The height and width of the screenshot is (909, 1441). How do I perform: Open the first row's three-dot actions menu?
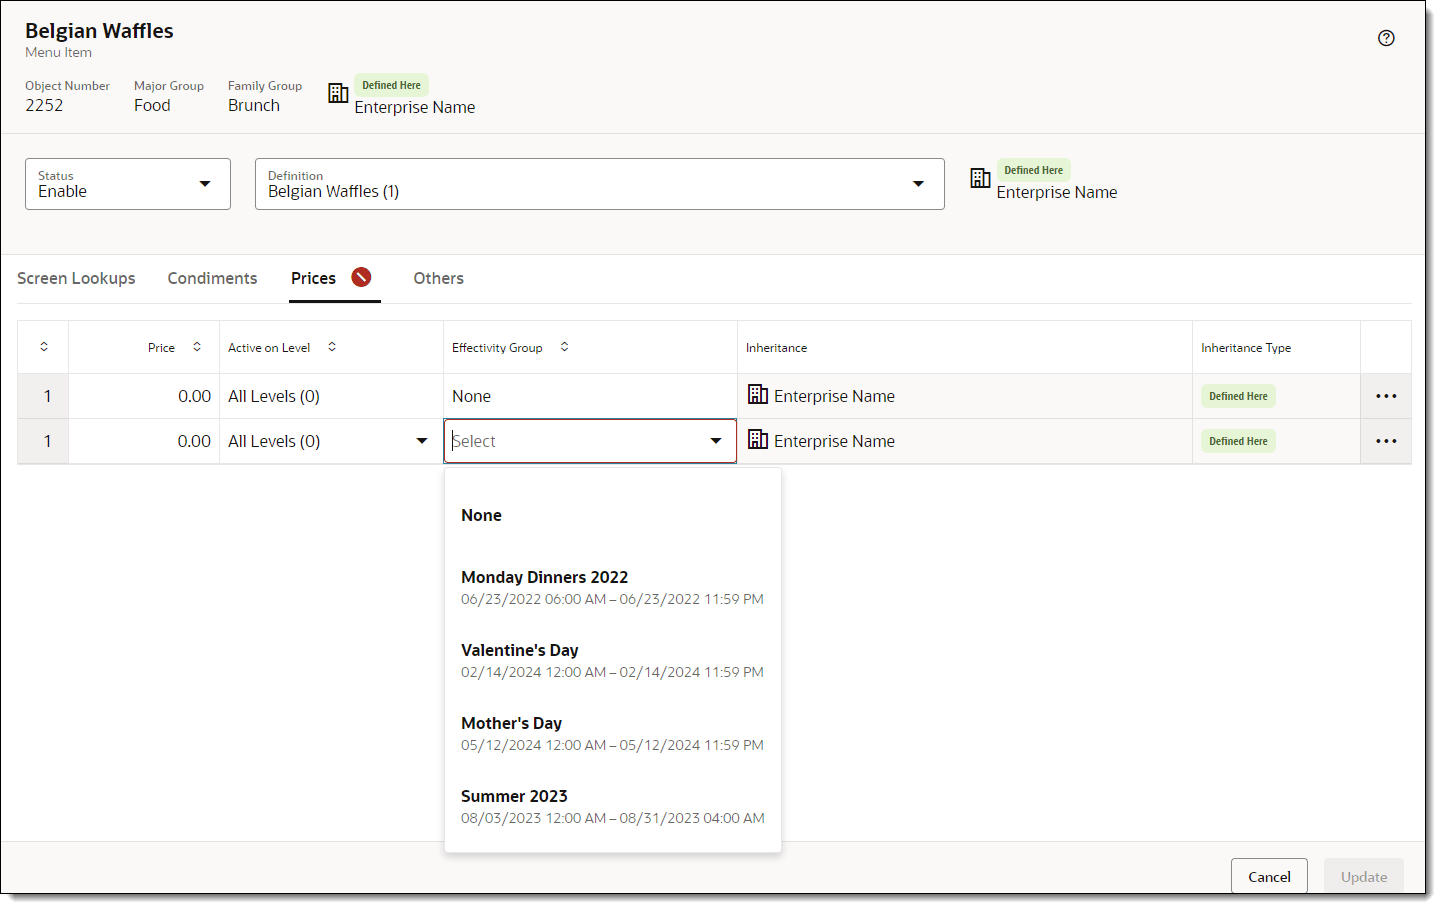point(1386,396)
